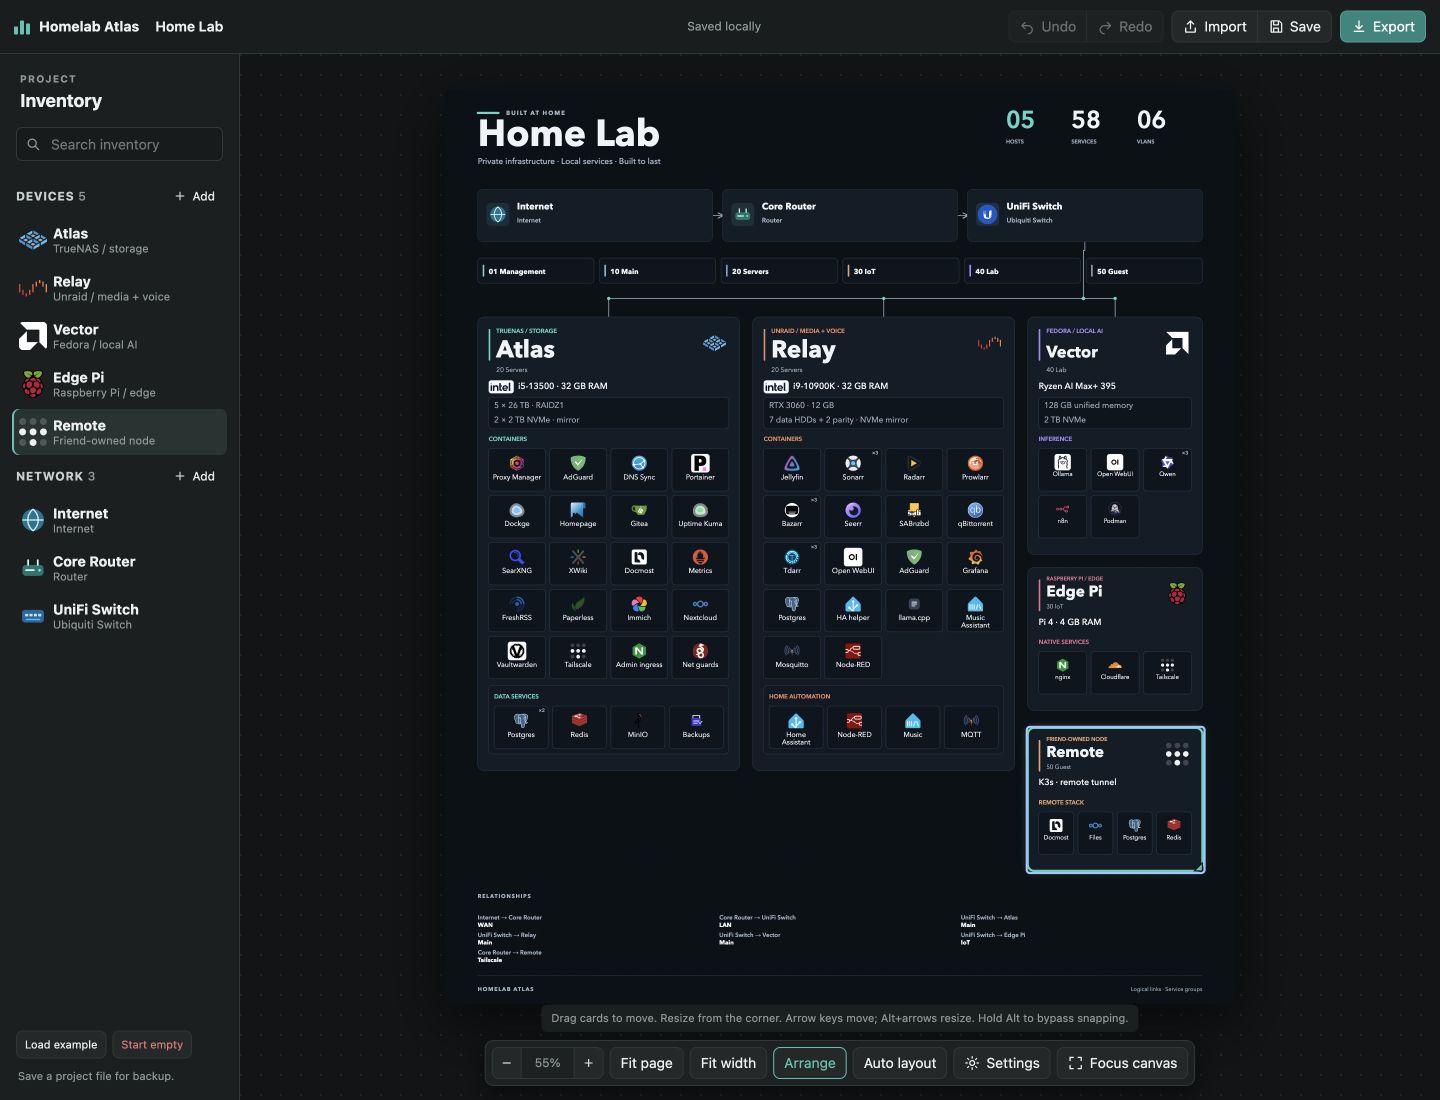Zoom out with the minus button
The height and width of the screenshot is (1100, 1440).
pos(507,1063)
